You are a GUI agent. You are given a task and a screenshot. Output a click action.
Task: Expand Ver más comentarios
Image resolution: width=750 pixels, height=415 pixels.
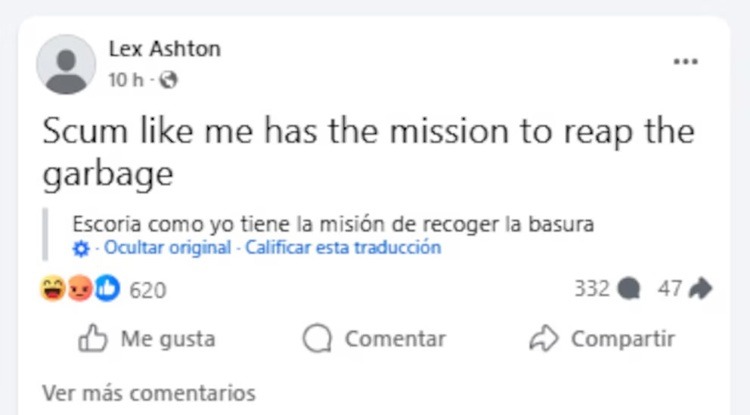pos(149,393)
